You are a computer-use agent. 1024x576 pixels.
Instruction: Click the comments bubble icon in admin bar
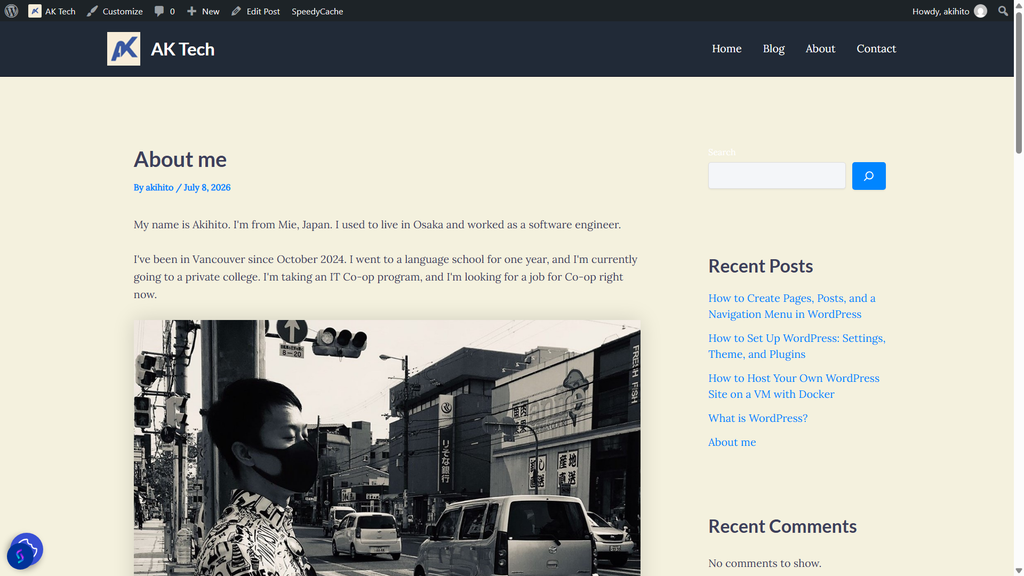tap(159, 11)
